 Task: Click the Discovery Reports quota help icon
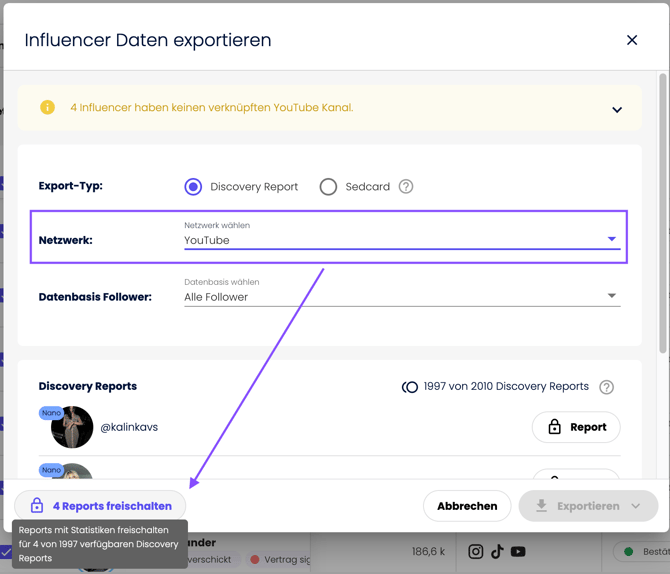coord(606,387)
